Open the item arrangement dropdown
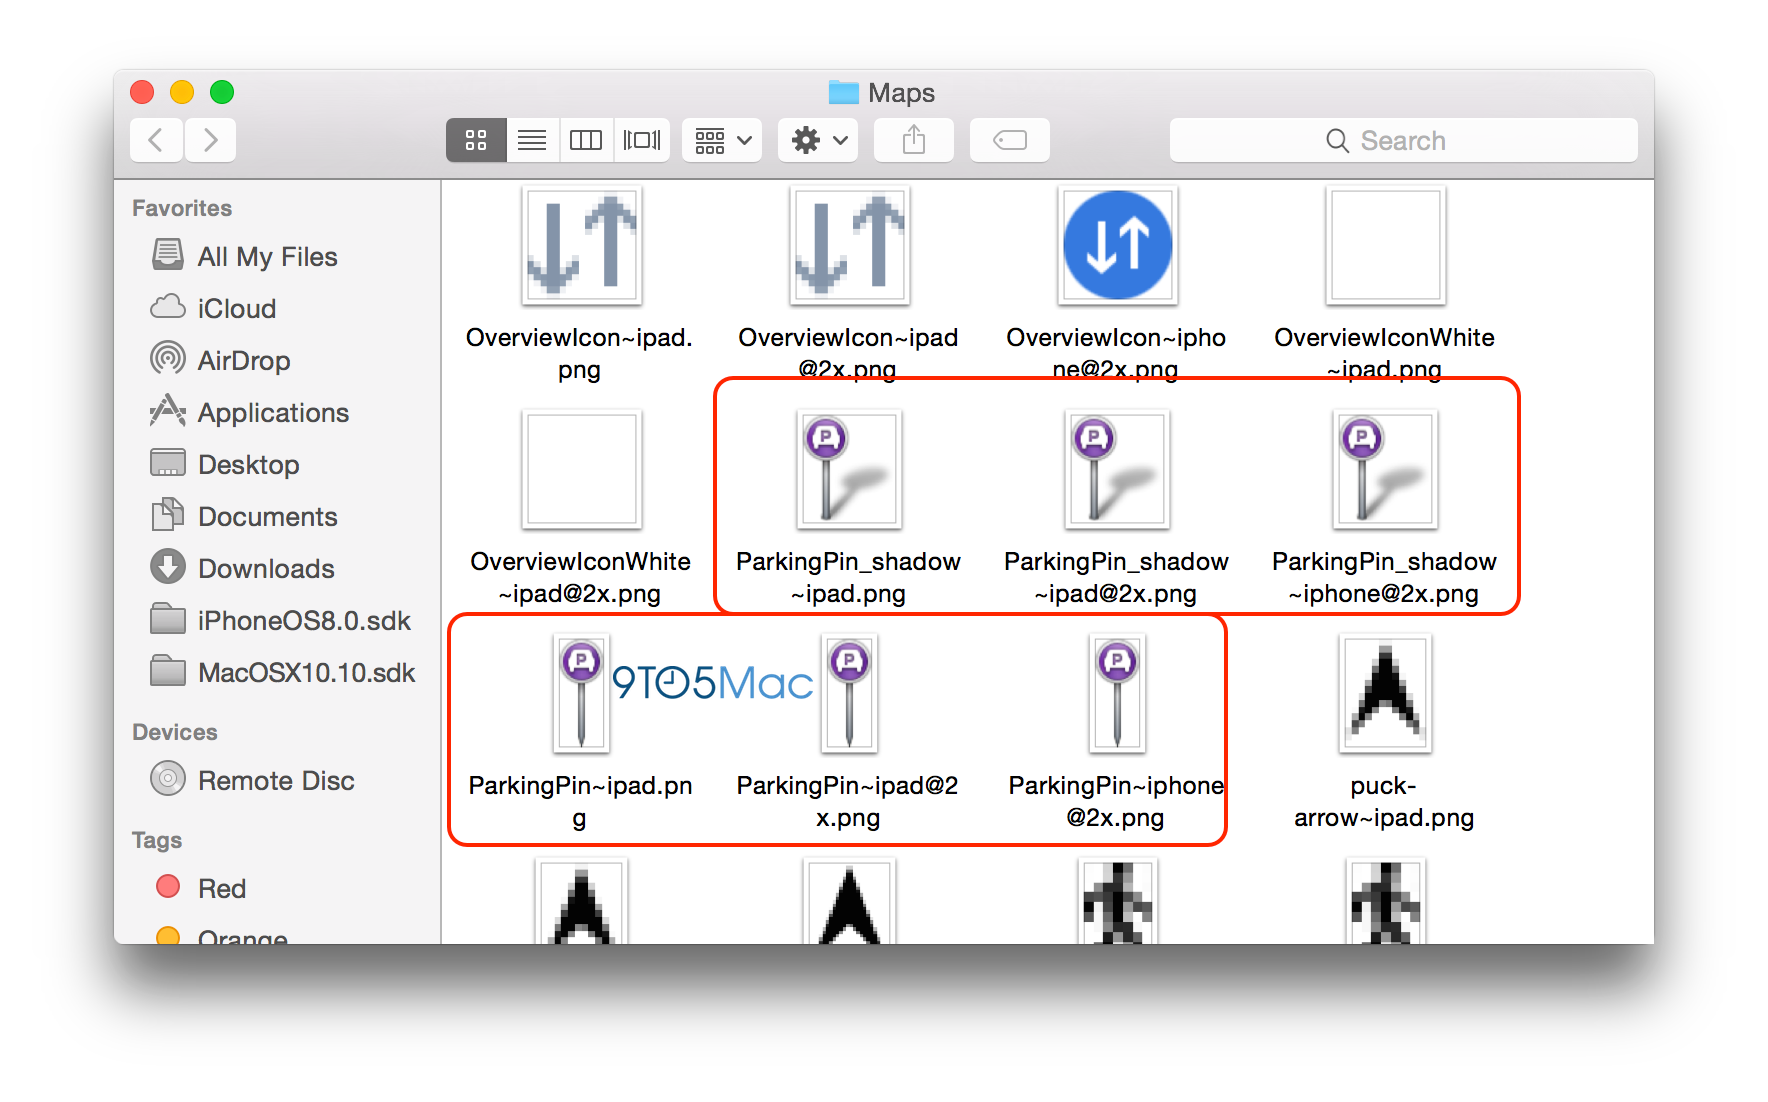1768x1102 pixels. coord(722,140)
